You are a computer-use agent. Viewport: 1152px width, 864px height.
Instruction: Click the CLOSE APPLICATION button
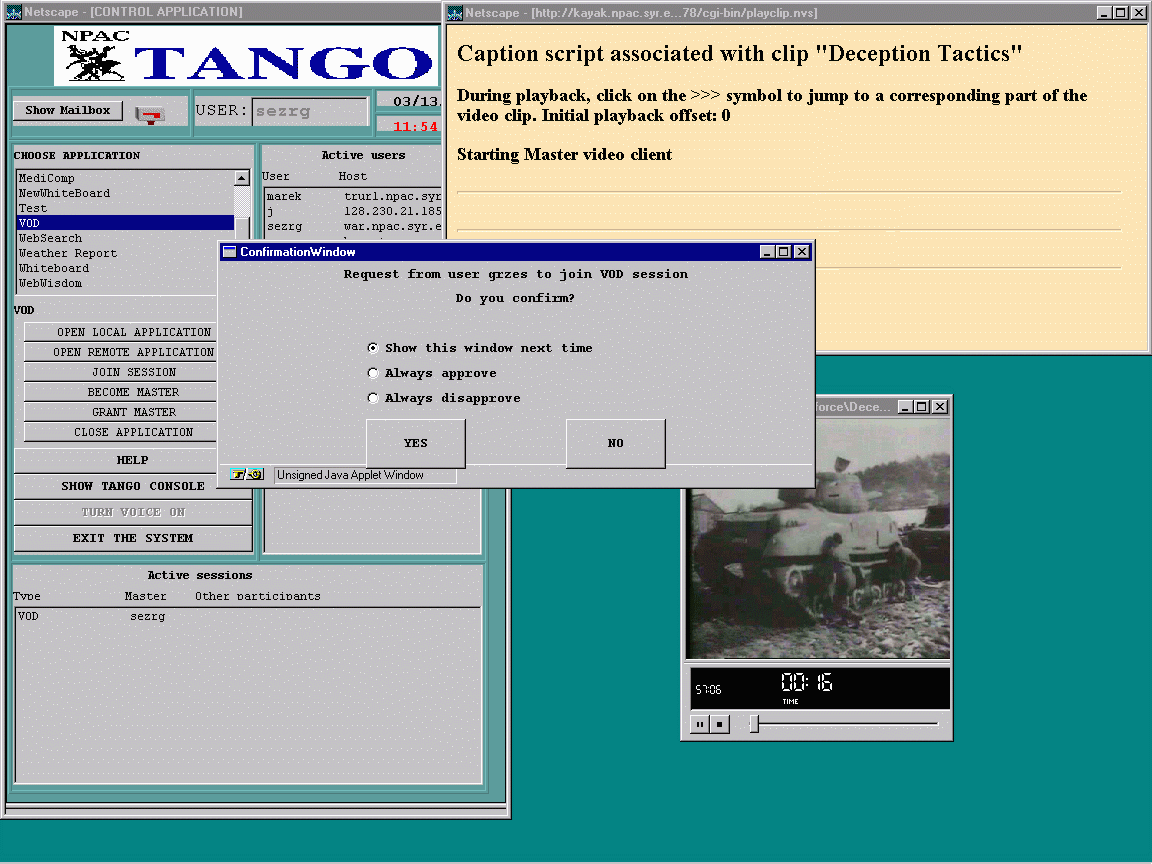[120, 432]
